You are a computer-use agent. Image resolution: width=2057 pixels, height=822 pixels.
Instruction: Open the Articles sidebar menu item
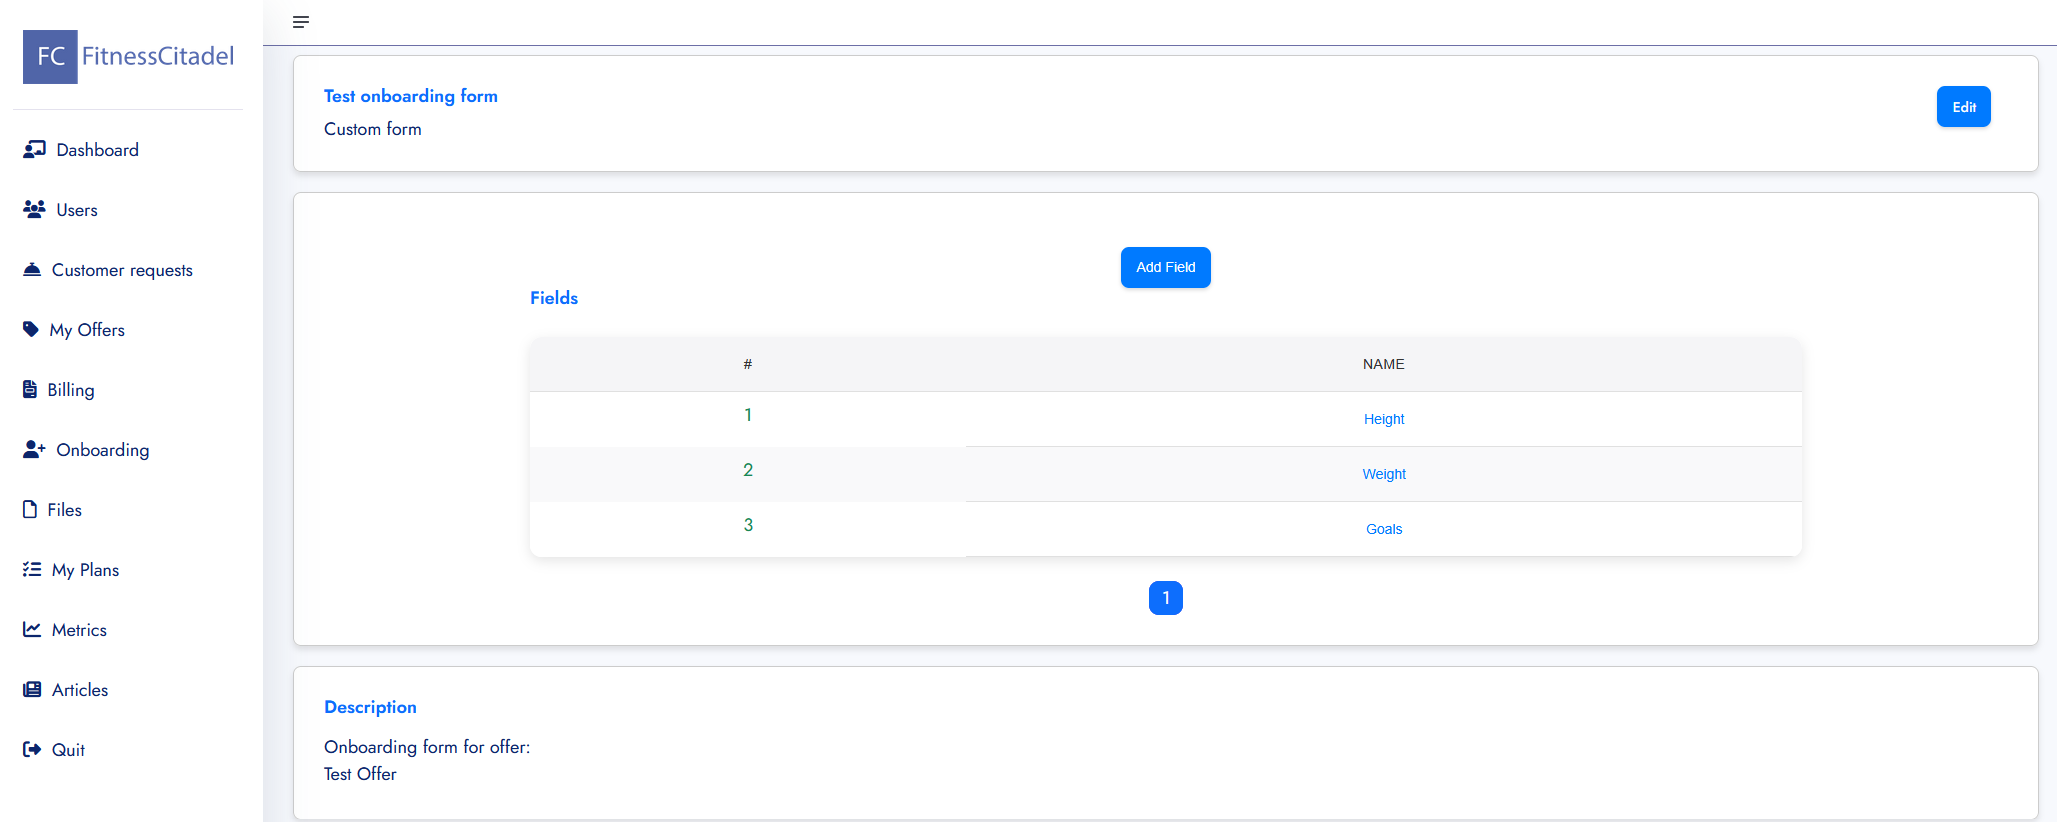(79, 690)
